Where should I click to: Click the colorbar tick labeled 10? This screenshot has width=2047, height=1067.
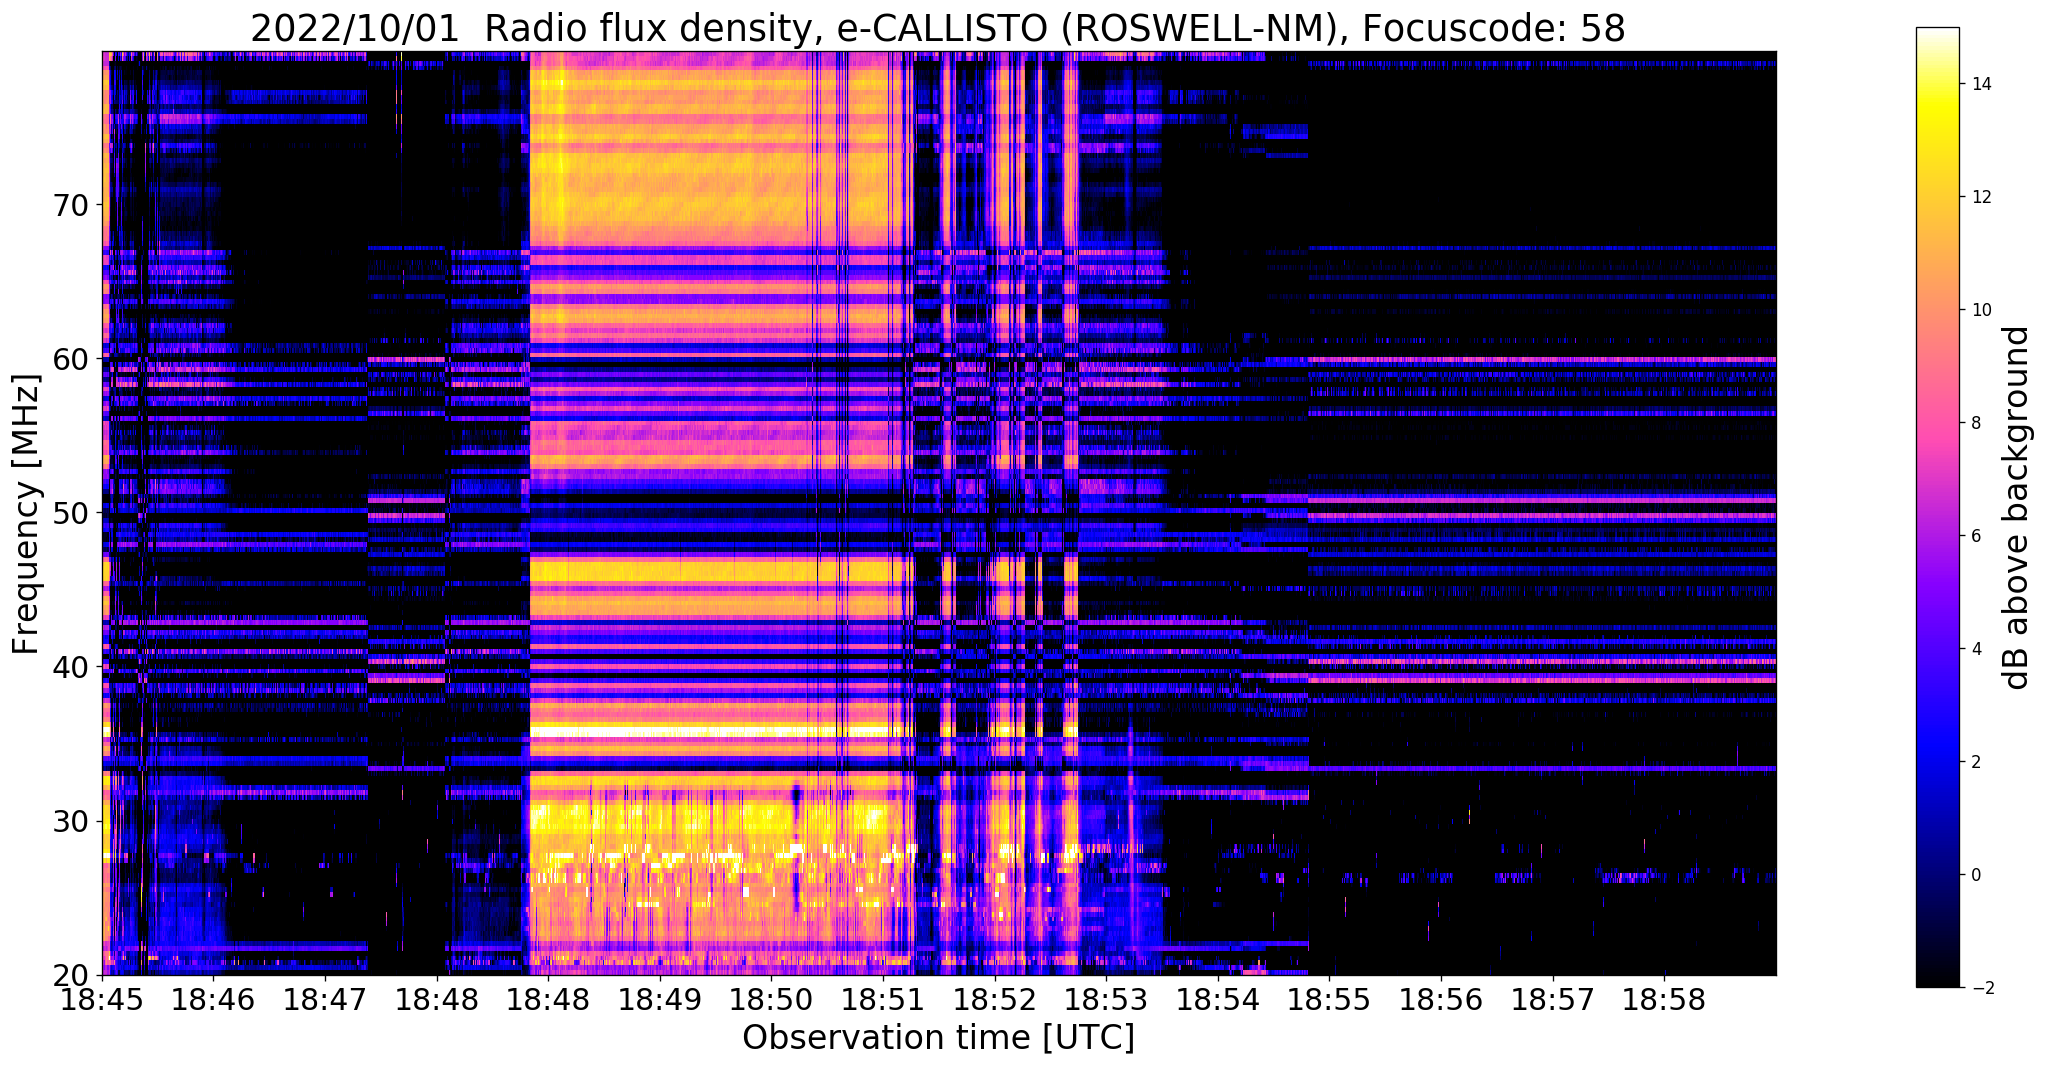point(1980,310)
